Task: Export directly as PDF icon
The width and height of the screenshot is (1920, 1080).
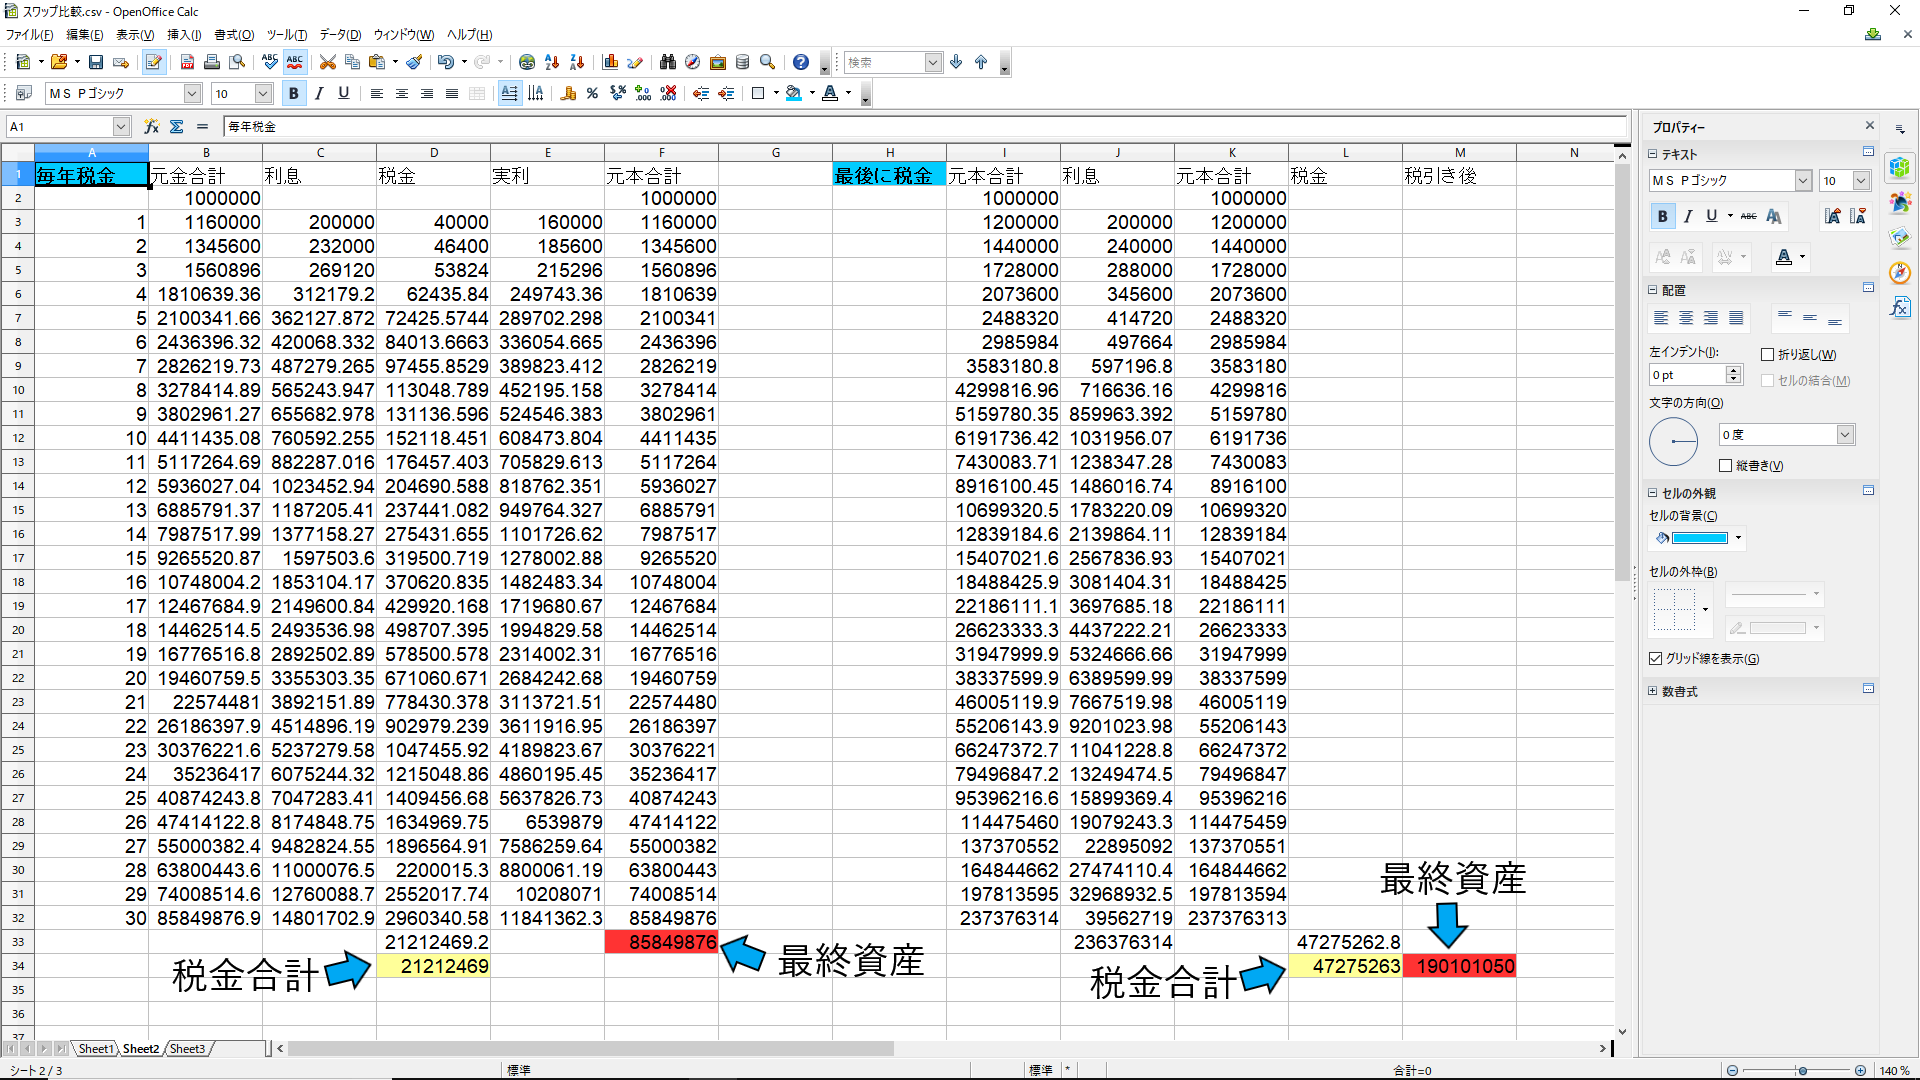Action: pos(187,63)
